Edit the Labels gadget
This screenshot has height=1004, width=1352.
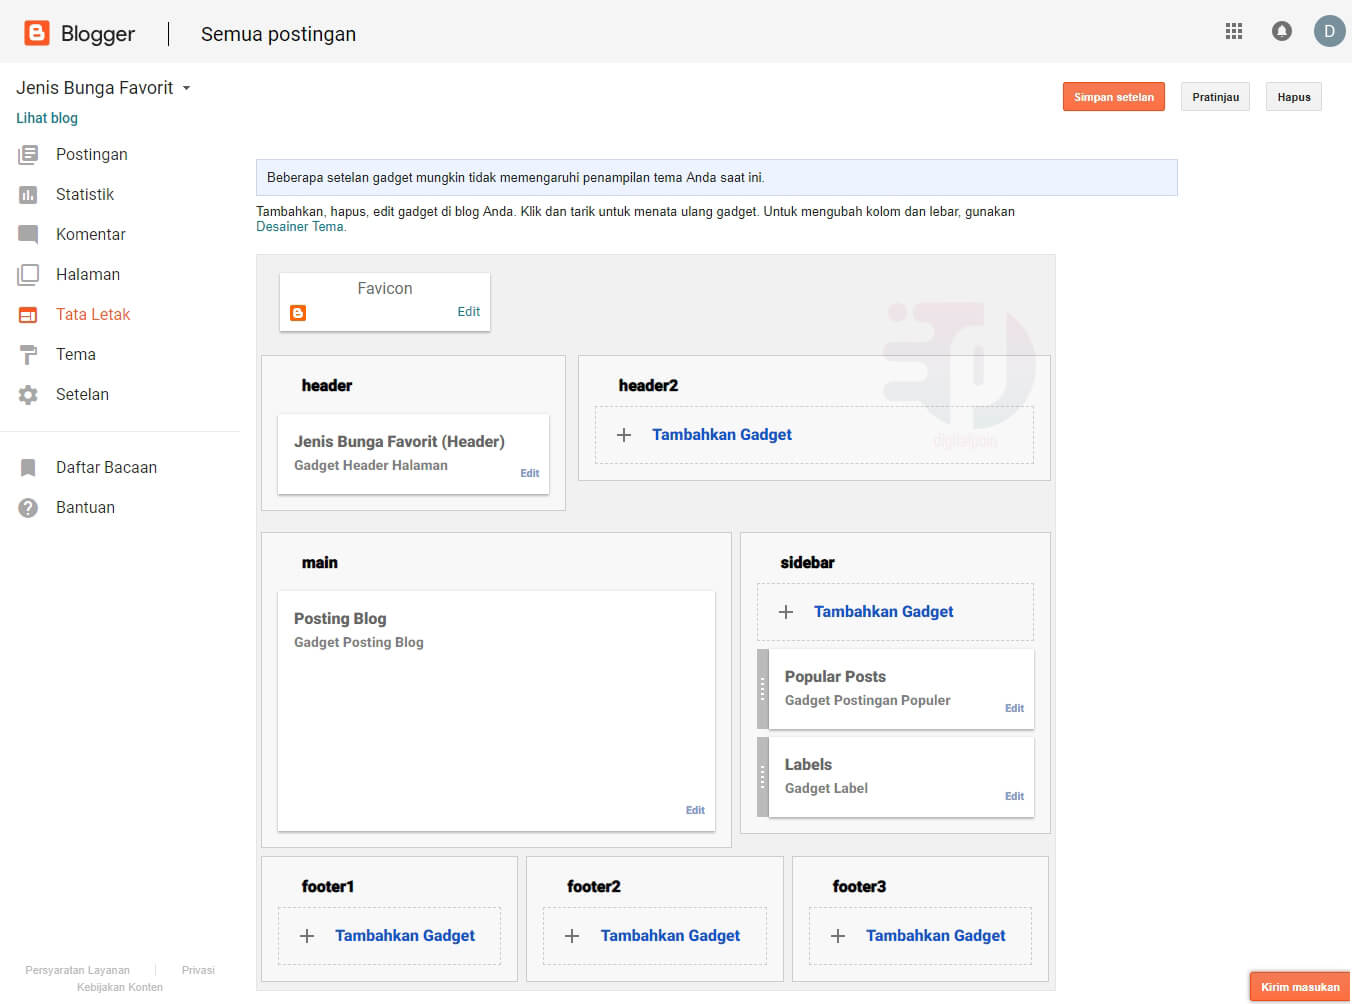(x=1014, y=796)
